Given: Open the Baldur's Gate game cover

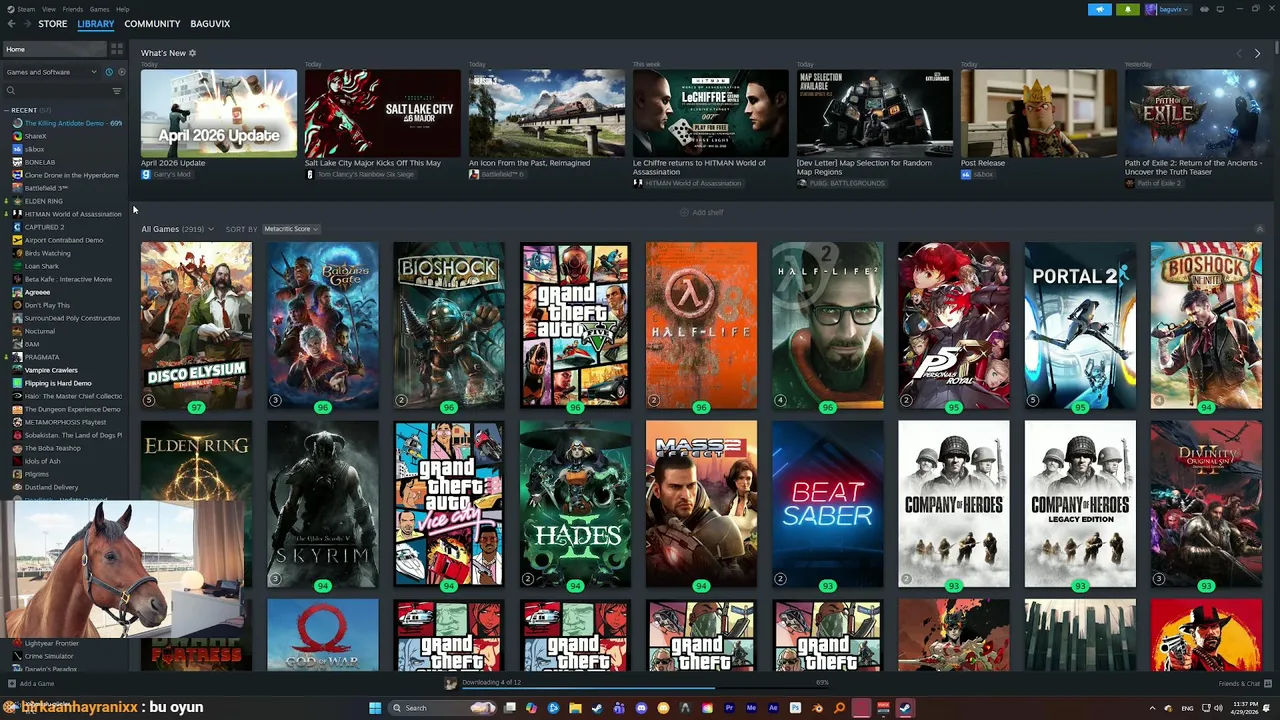Looking at the screenshot, I should coord(323,325).
